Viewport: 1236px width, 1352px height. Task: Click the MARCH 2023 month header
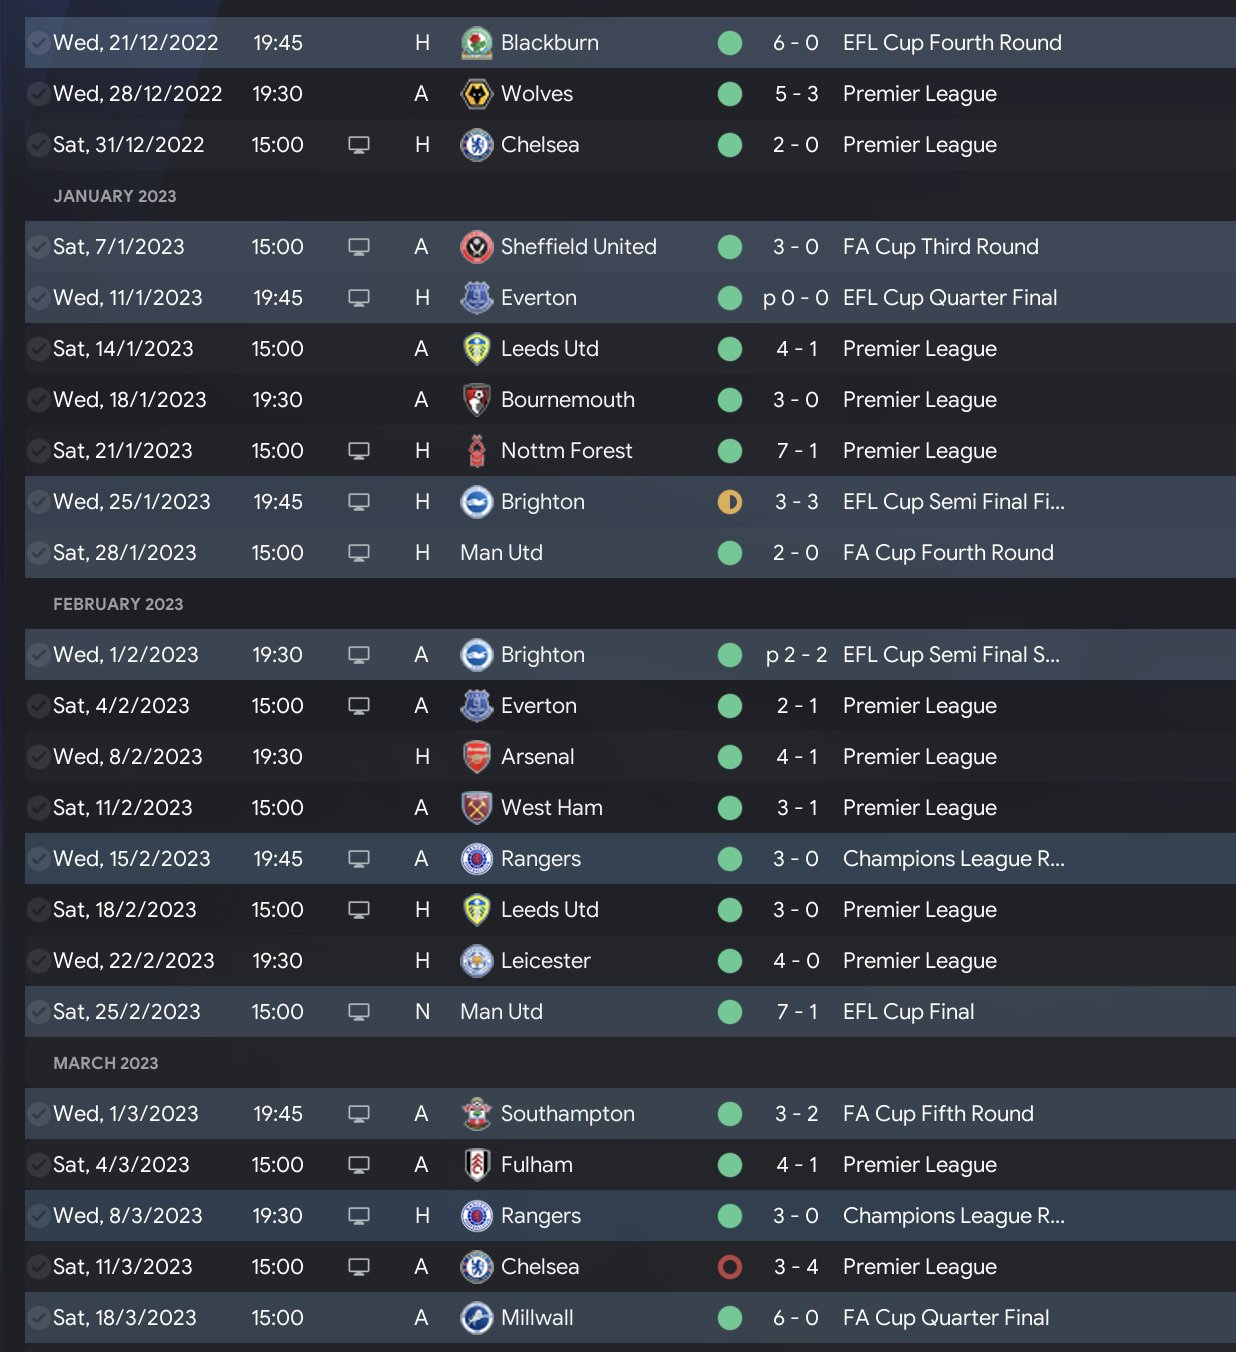[106, 1063]
